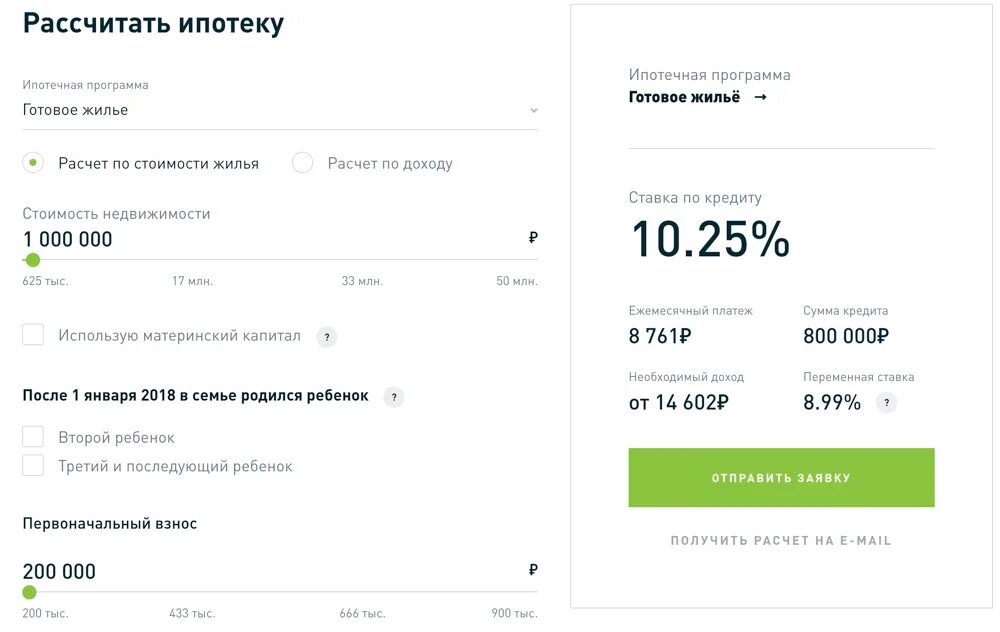Click the down payment slider handle
The height and width of the screenshot is (632, 1000).
[x=29, y=592]
